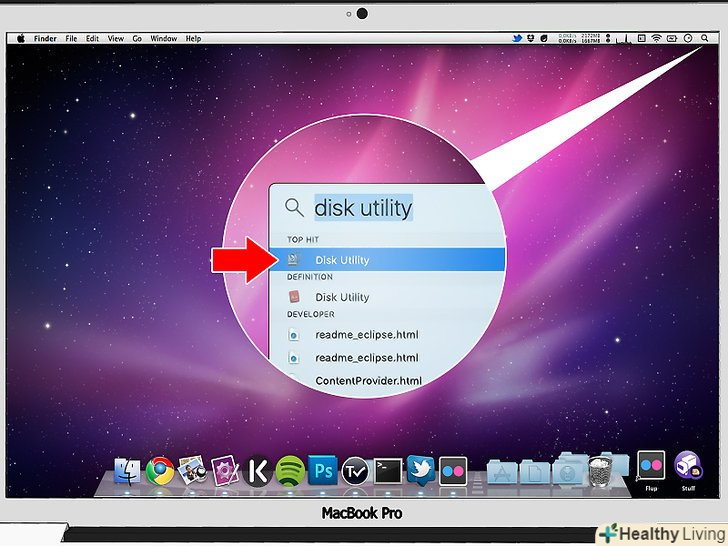Click dictionary icon beside definition result
Image resolution: width=728 pixels, height=546 pixels.
(294, 297)
